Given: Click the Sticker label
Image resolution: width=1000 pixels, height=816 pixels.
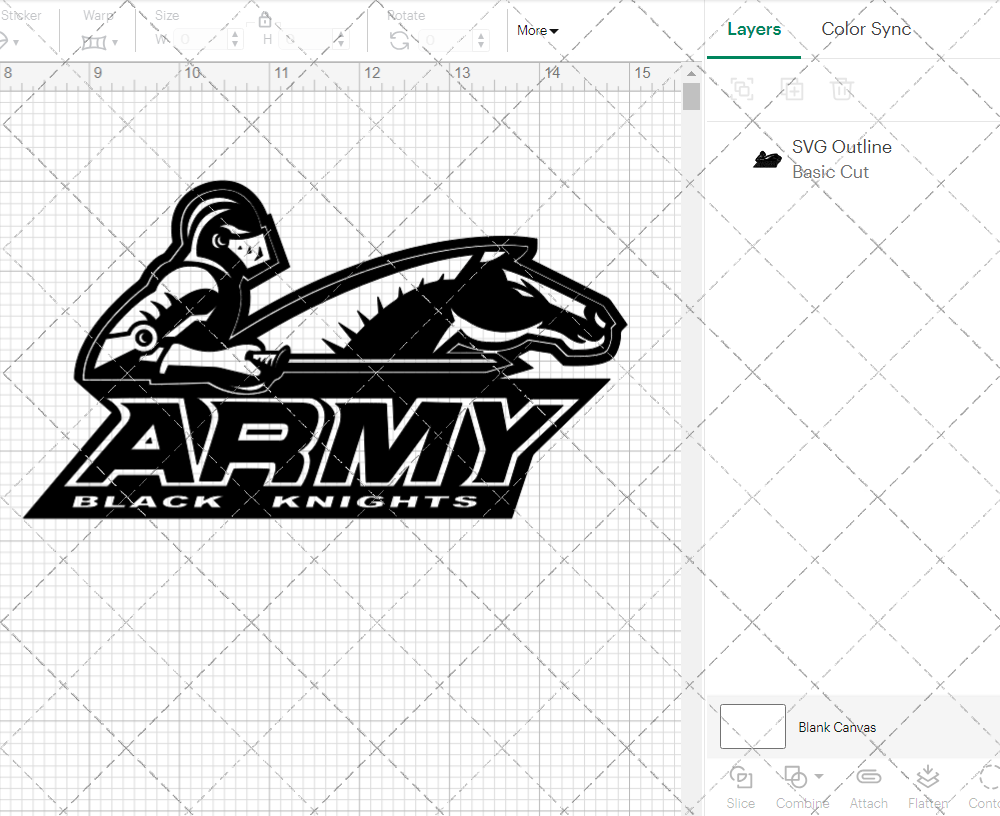Looking at the screenshot, I should click(21, 15).
